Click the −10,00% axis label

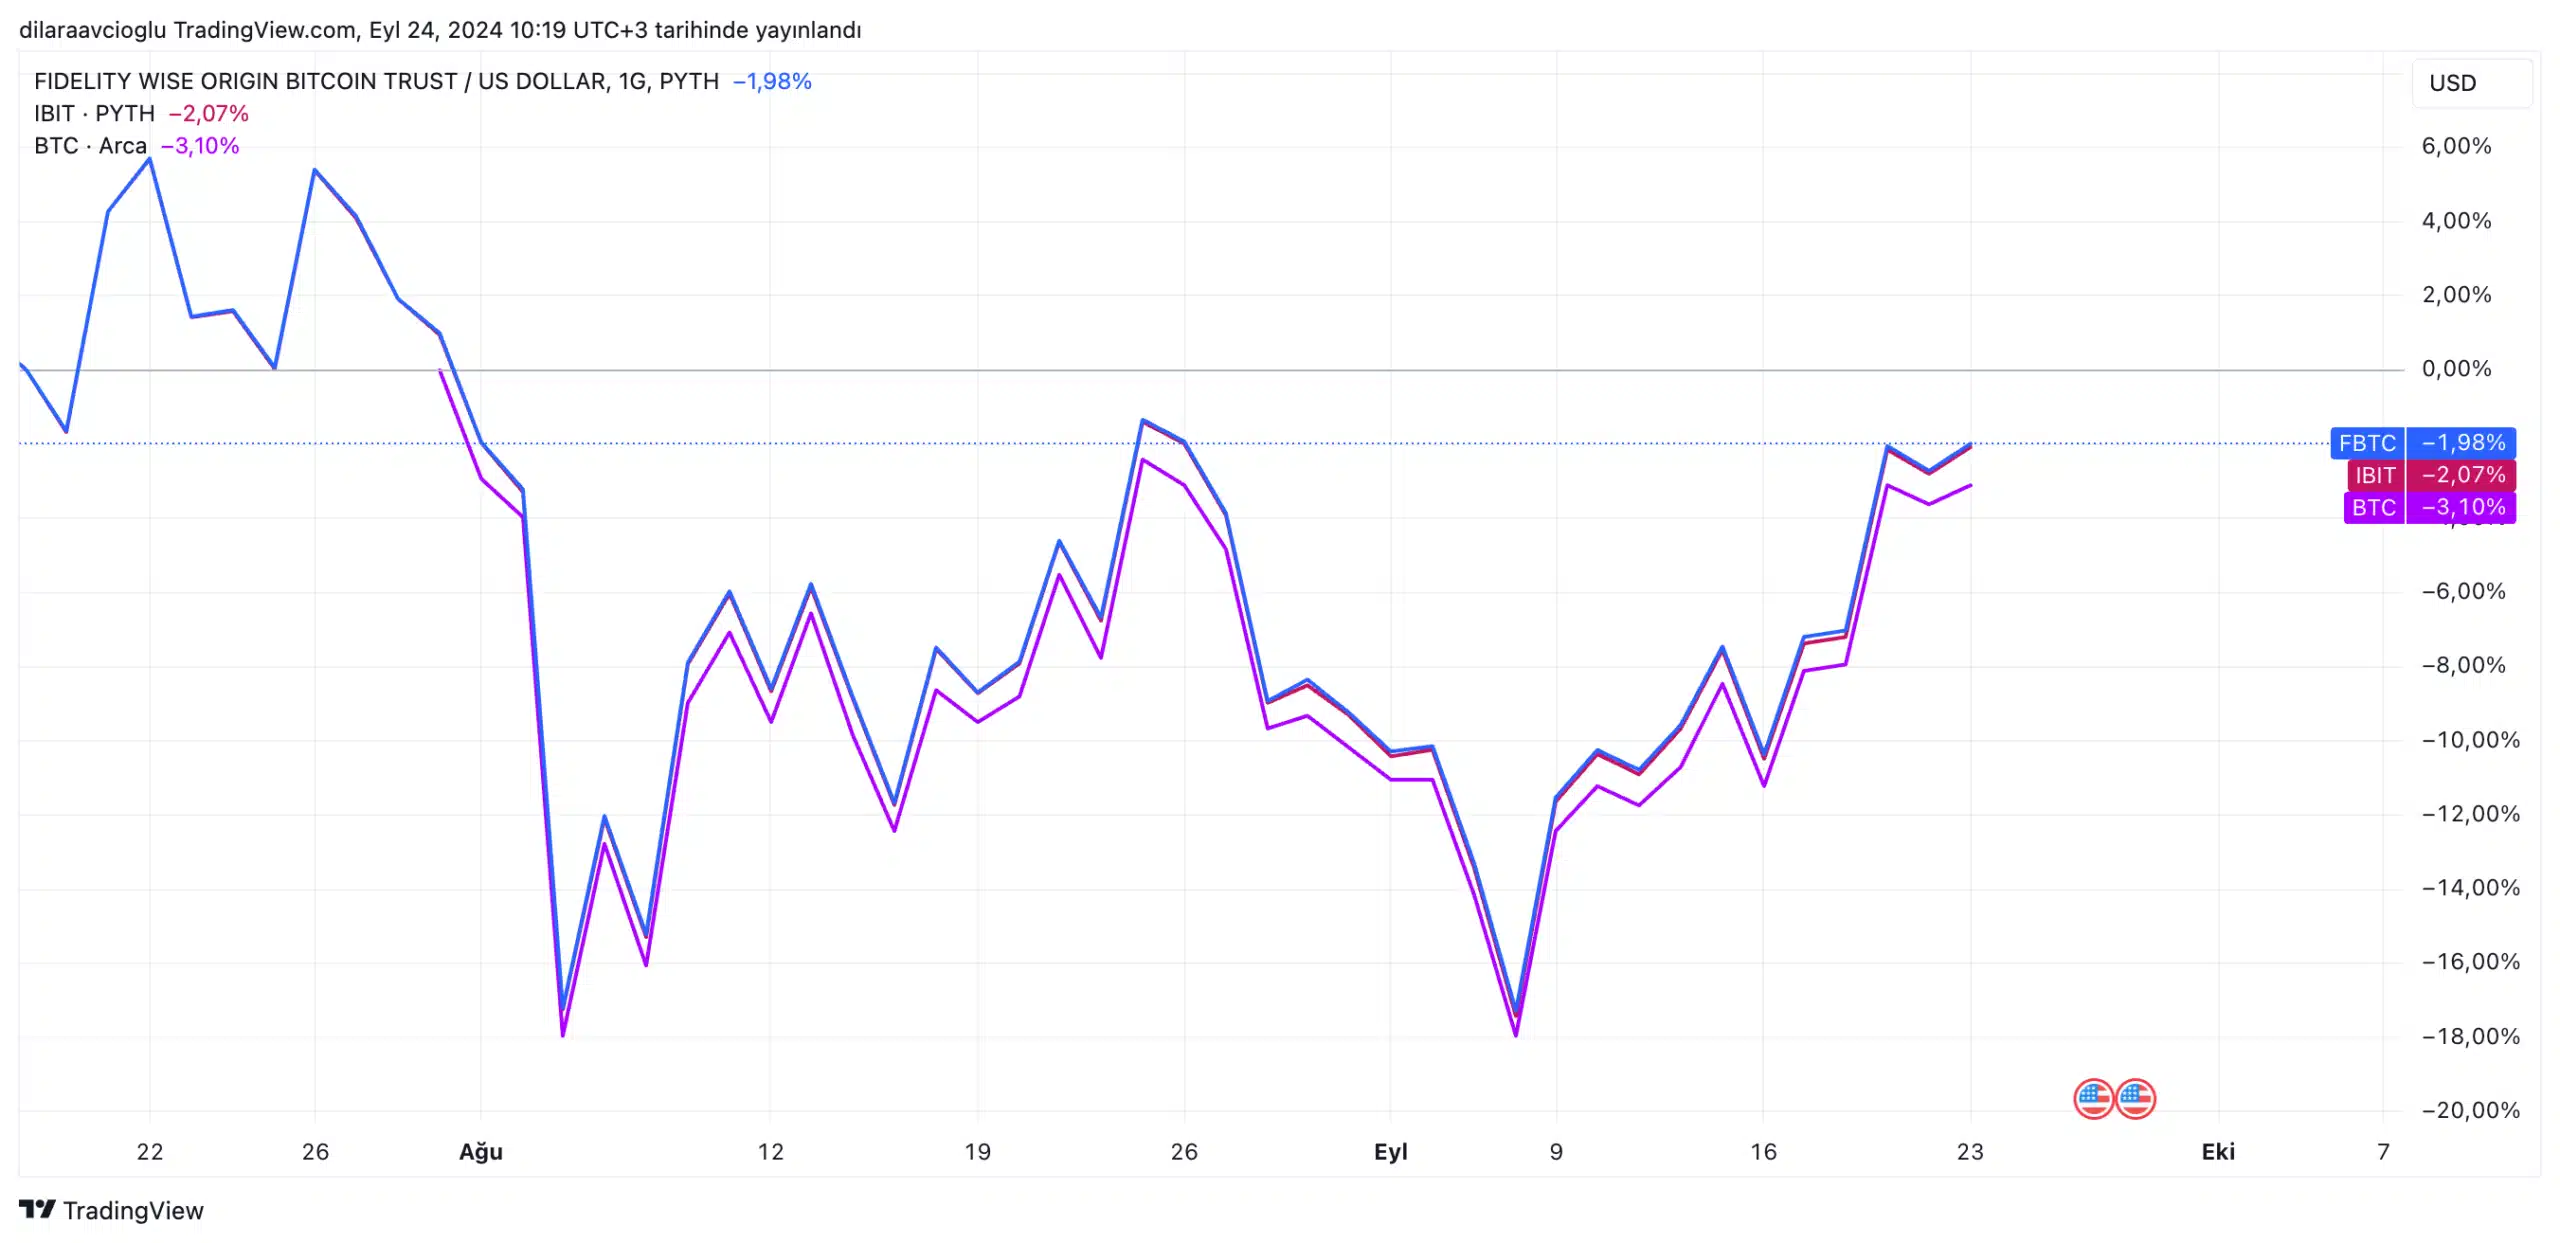point(2470,740)
